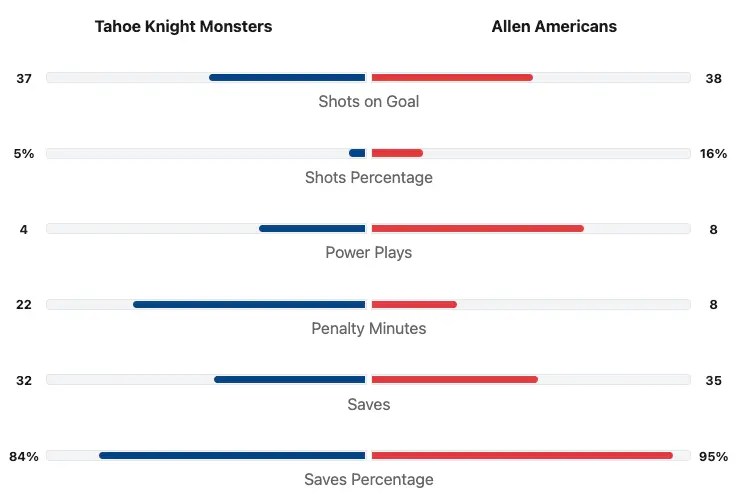
Task: Click Tahoe's 22 penalty minutes value
Action: coord(24,305)
